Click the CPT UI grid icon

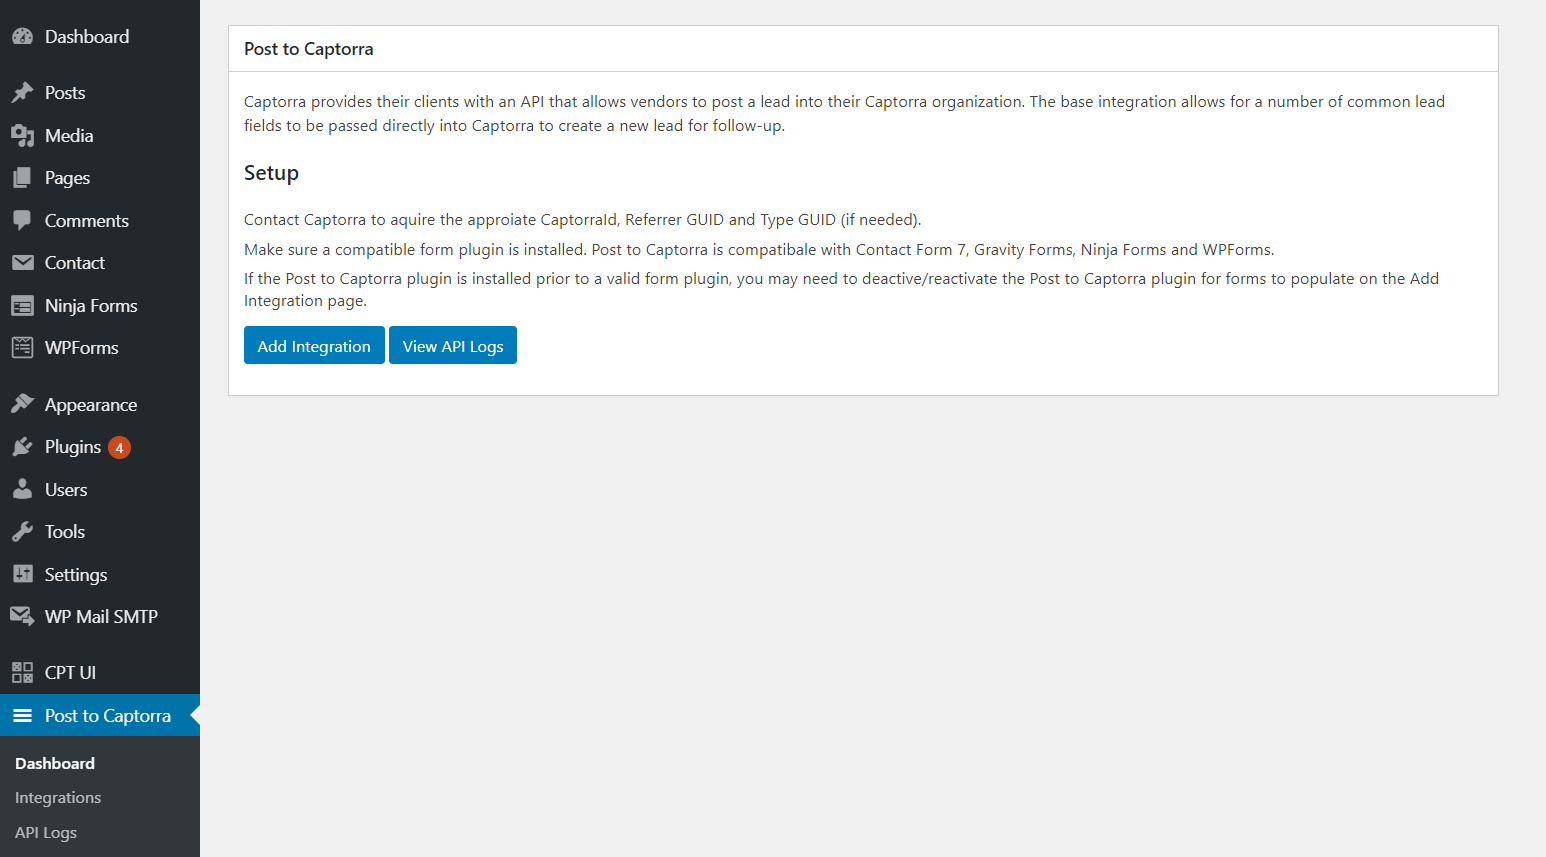pyautogui.click(x=22, y=673)
